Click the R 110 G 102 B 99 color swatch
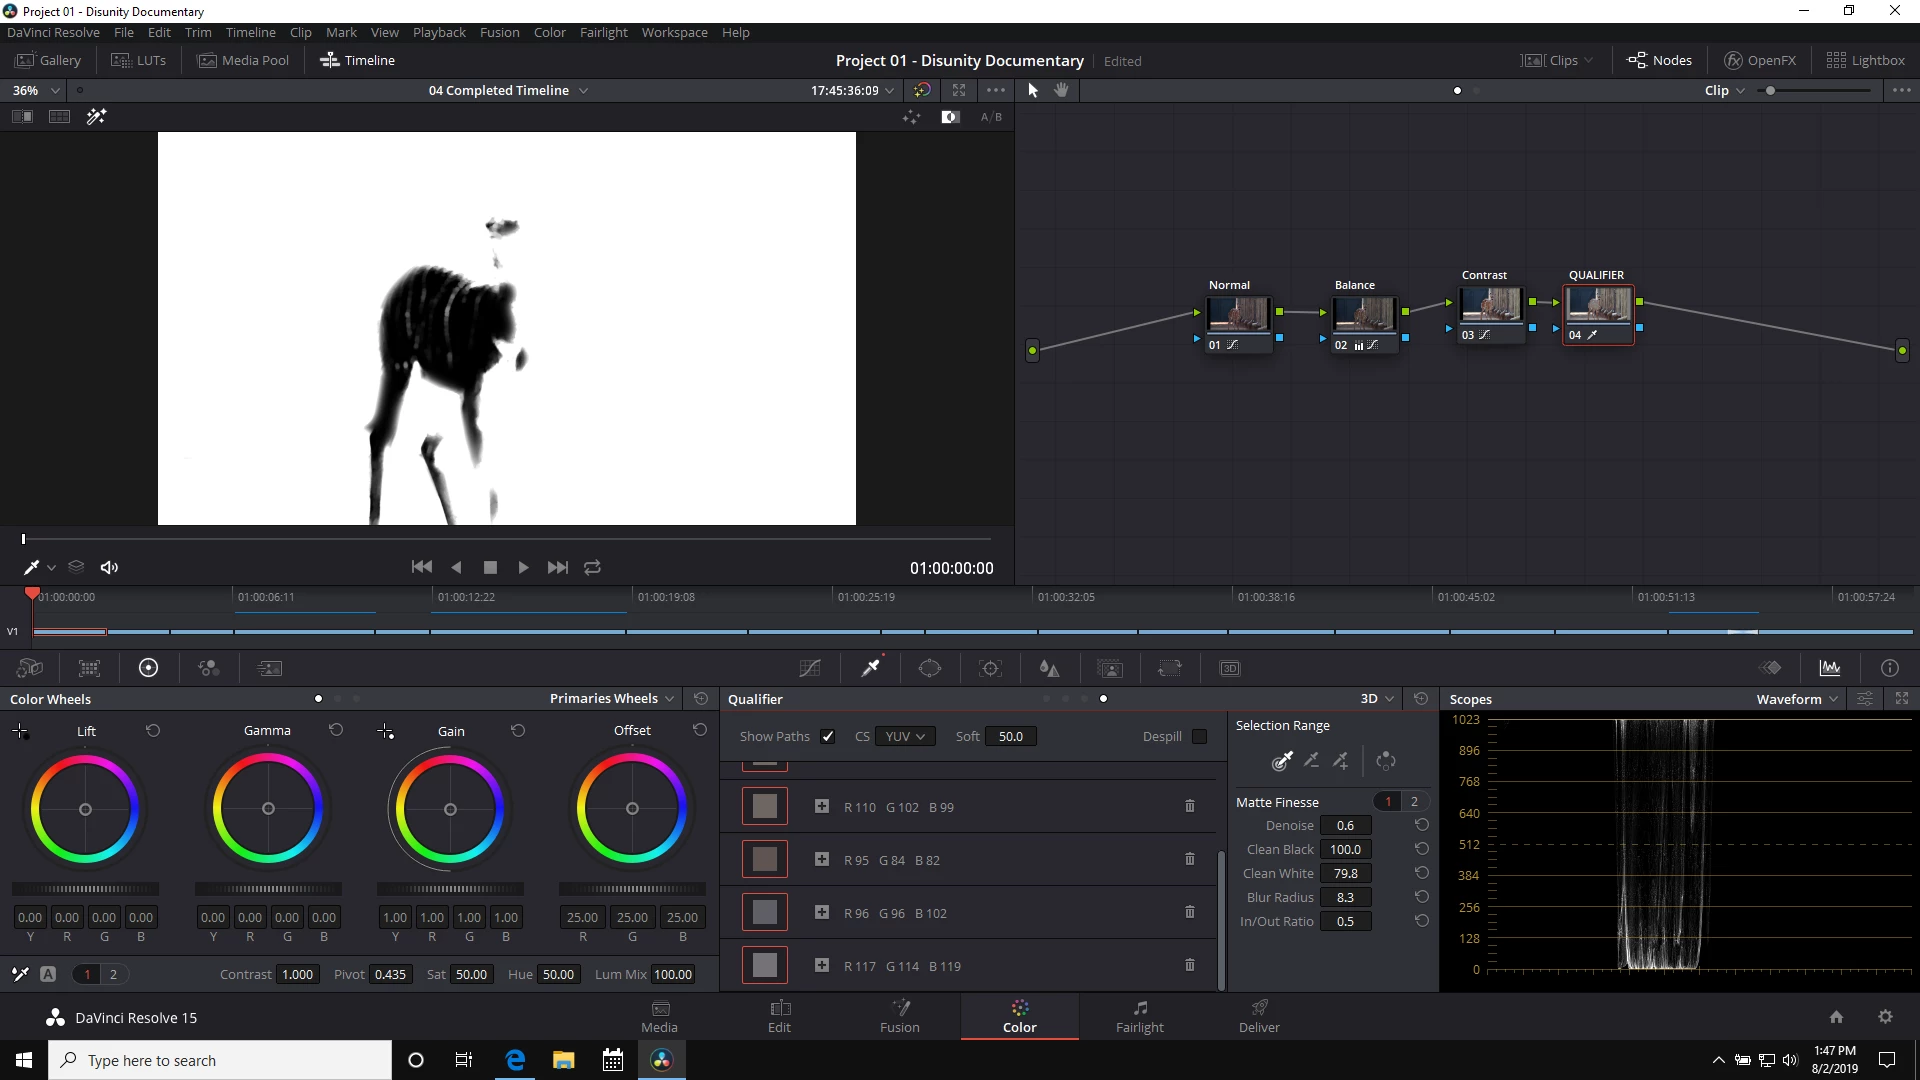 [x=765, y=806]
